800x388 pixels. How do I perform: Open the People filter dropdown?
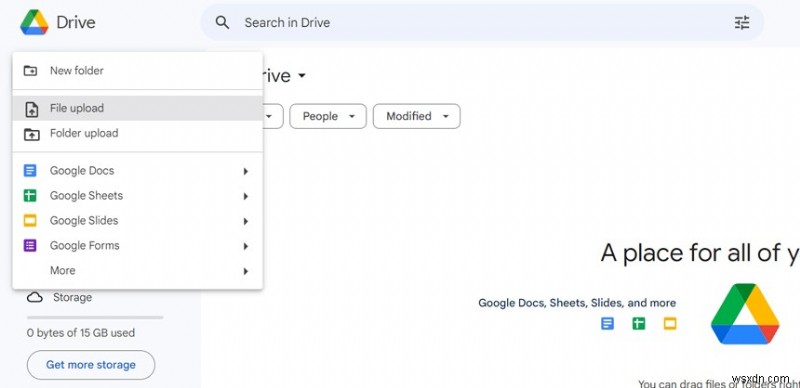tap(328, 116)
